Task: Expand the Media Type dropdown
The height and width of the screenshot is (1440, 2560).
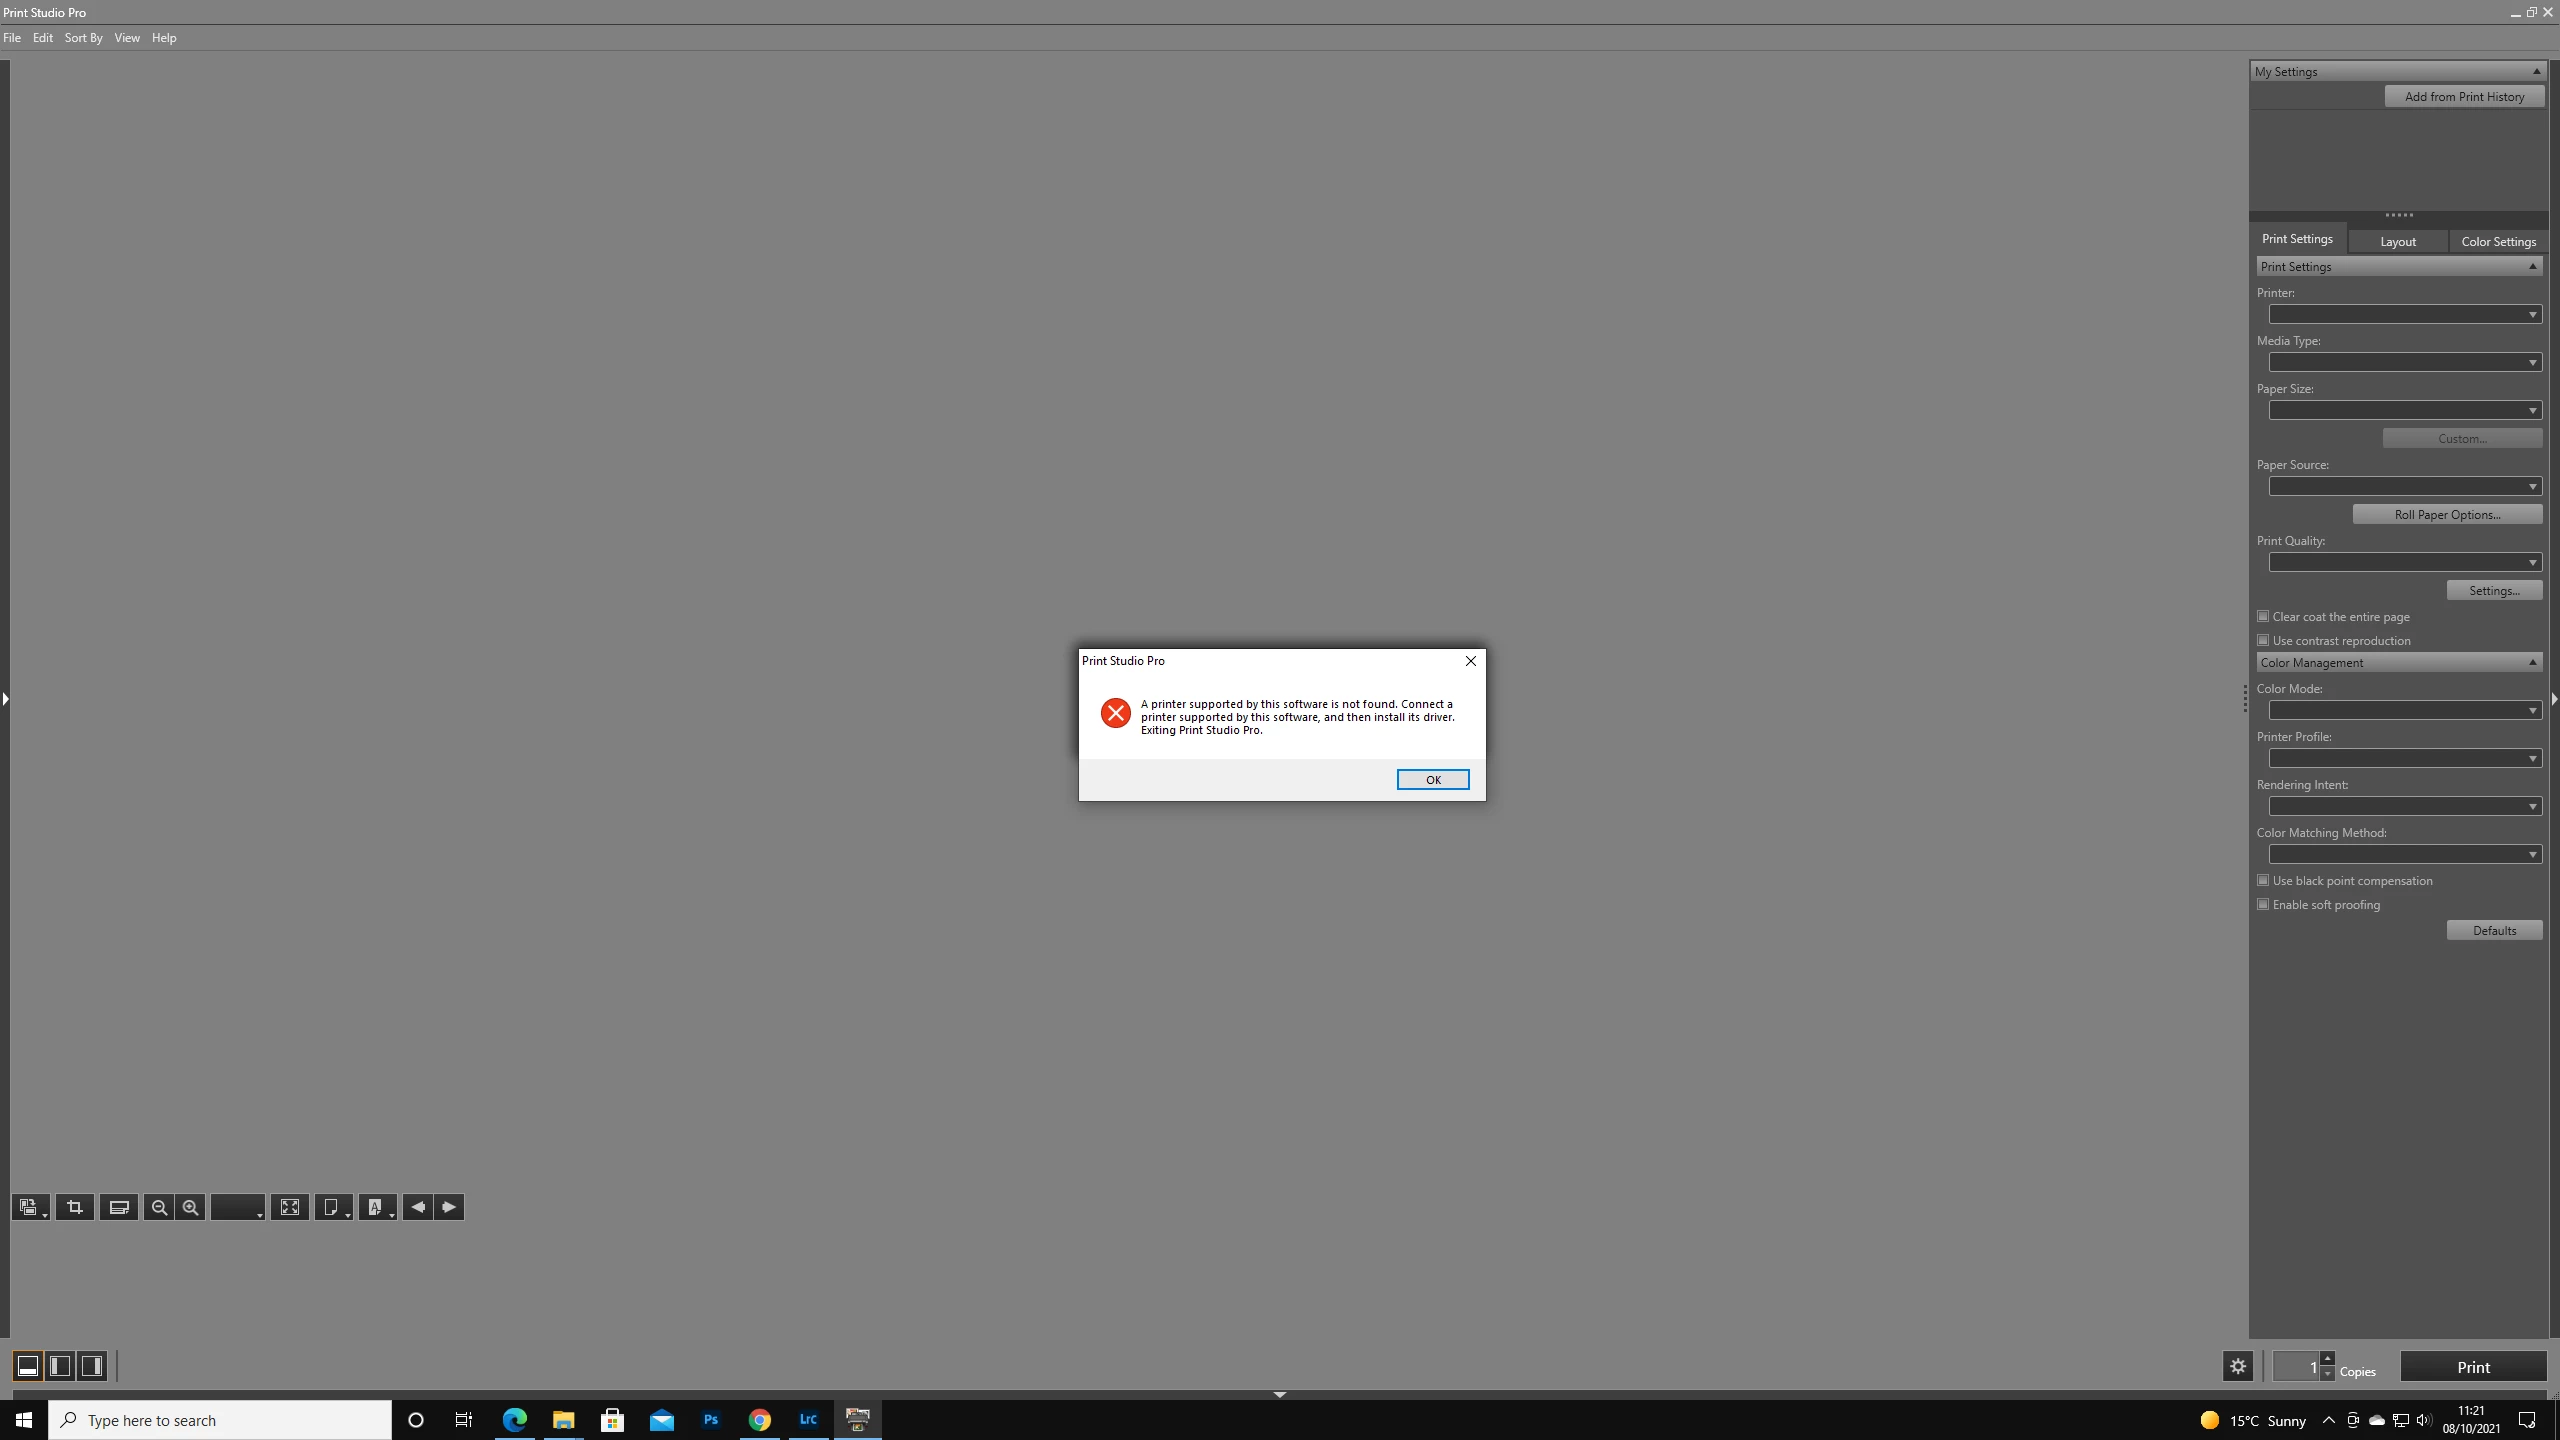Action: (2404, 363)
